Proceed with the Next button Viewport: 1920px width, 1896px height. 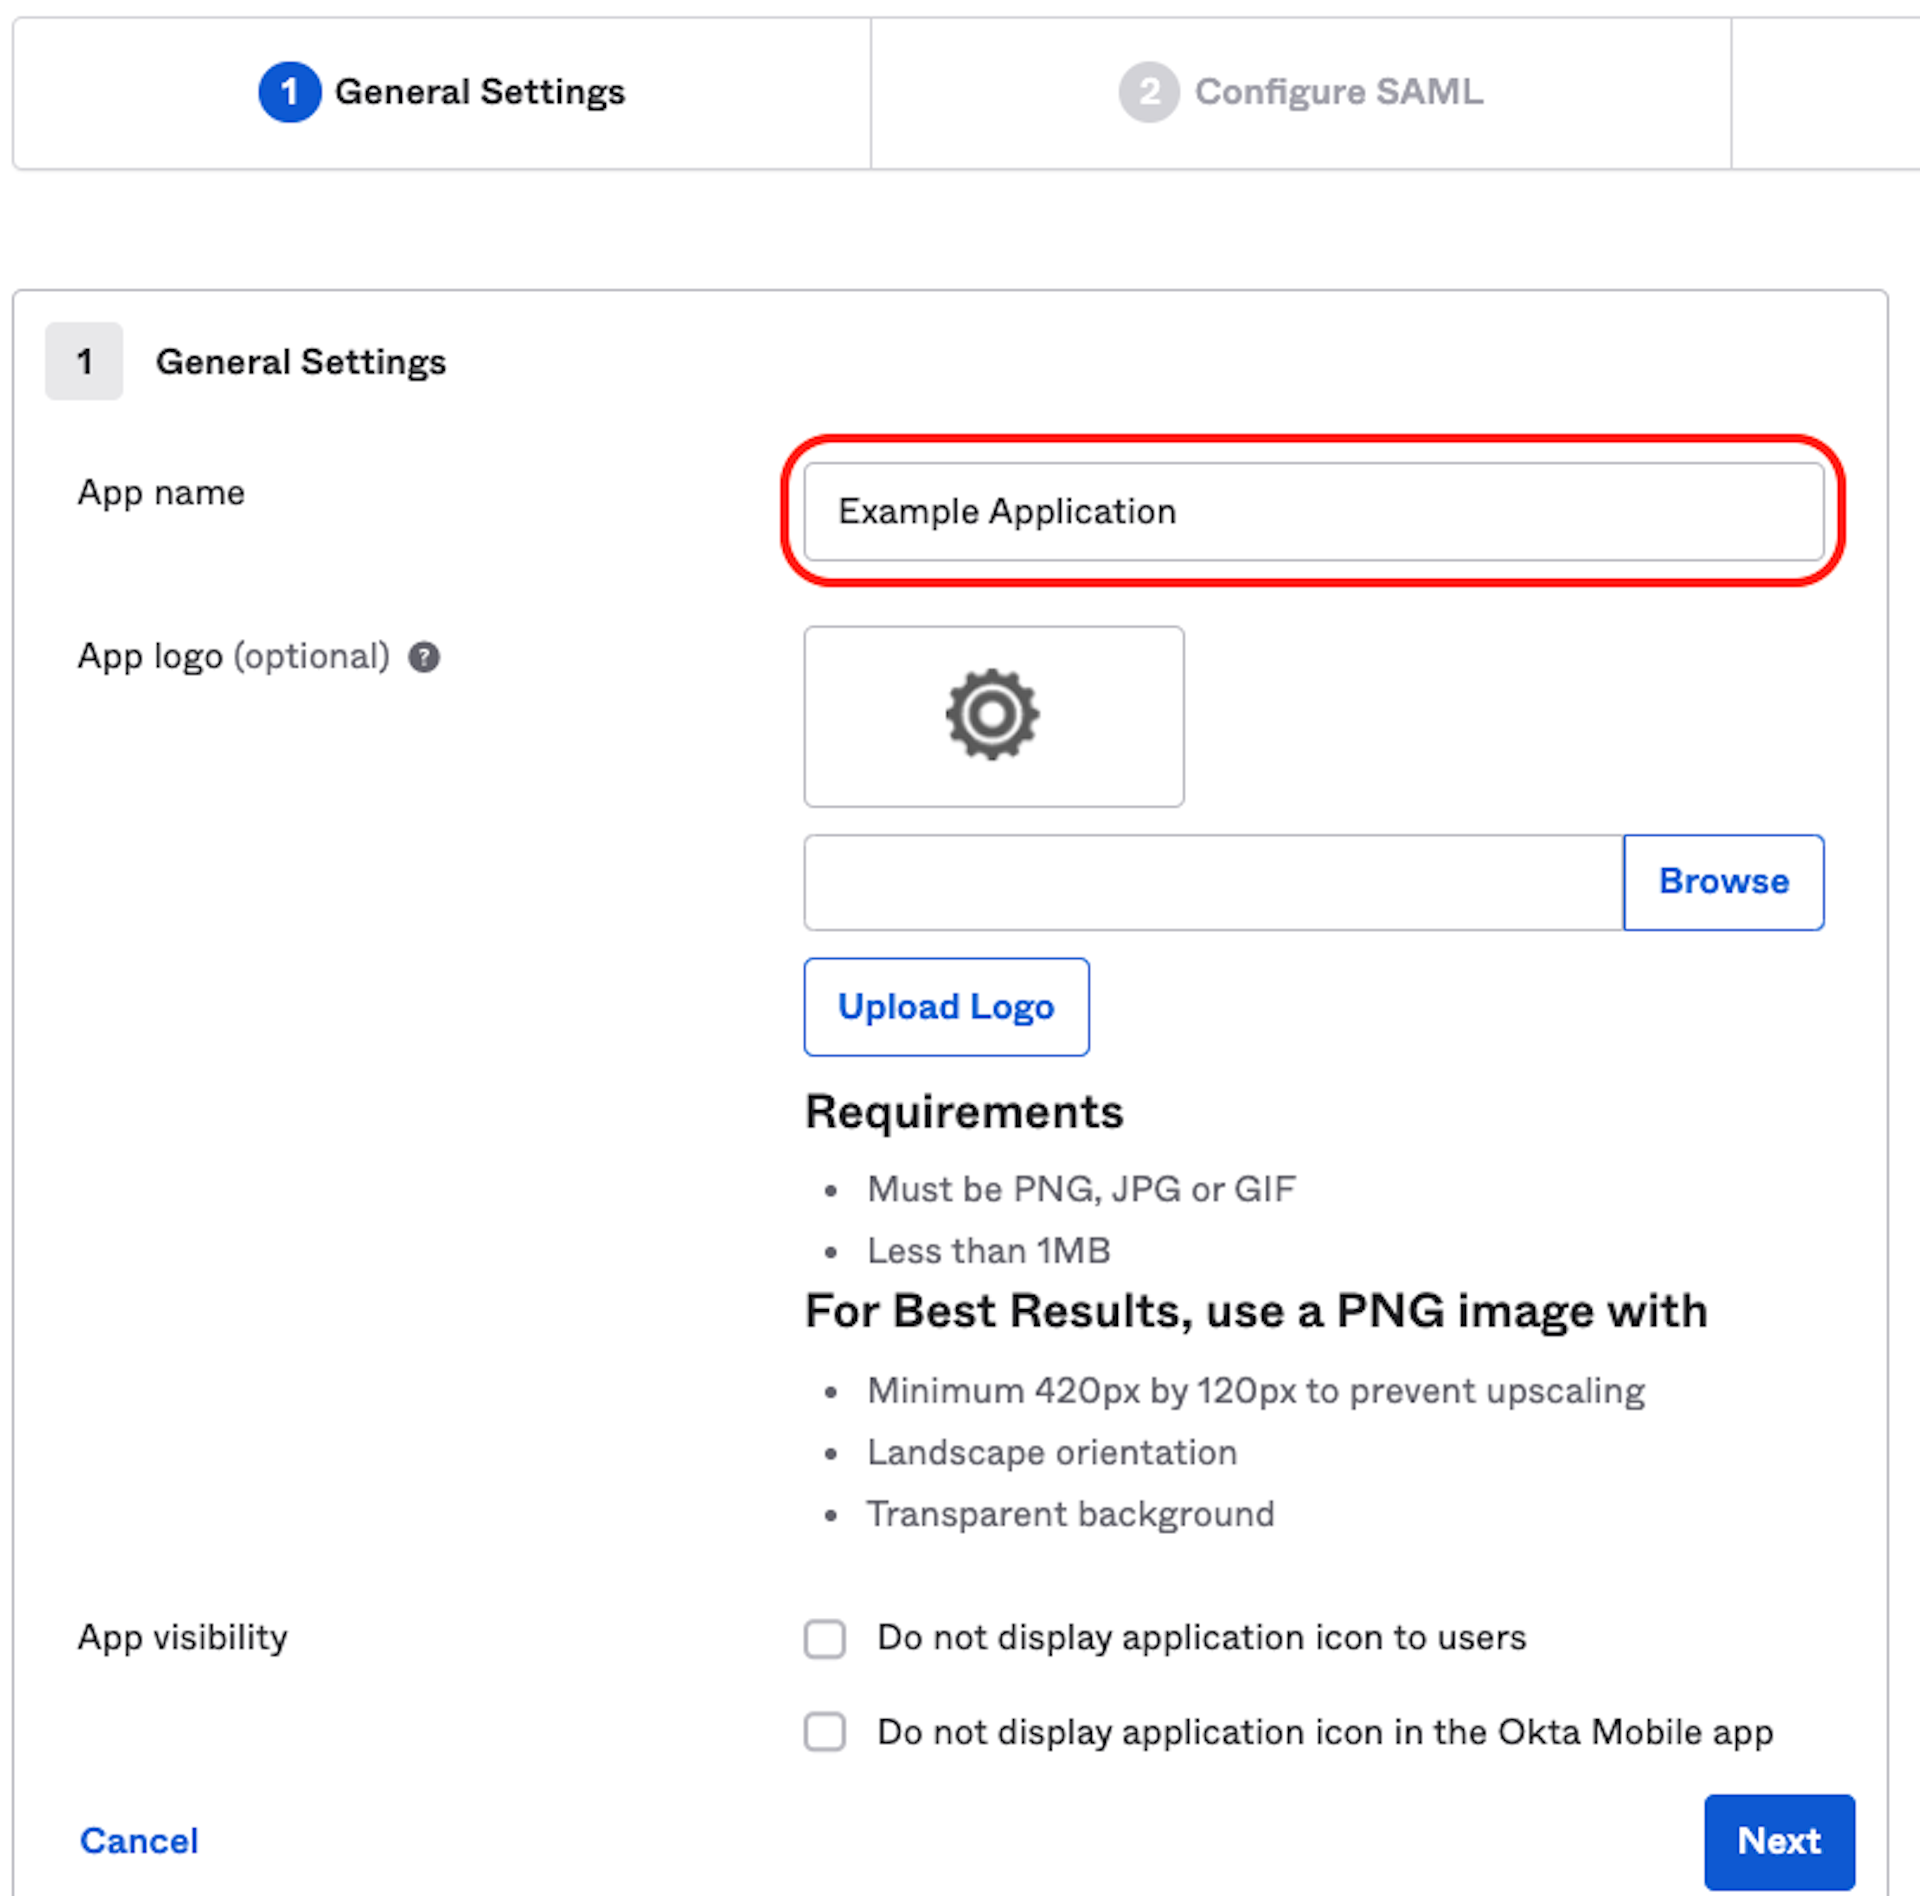(x=1778, y=1841)
